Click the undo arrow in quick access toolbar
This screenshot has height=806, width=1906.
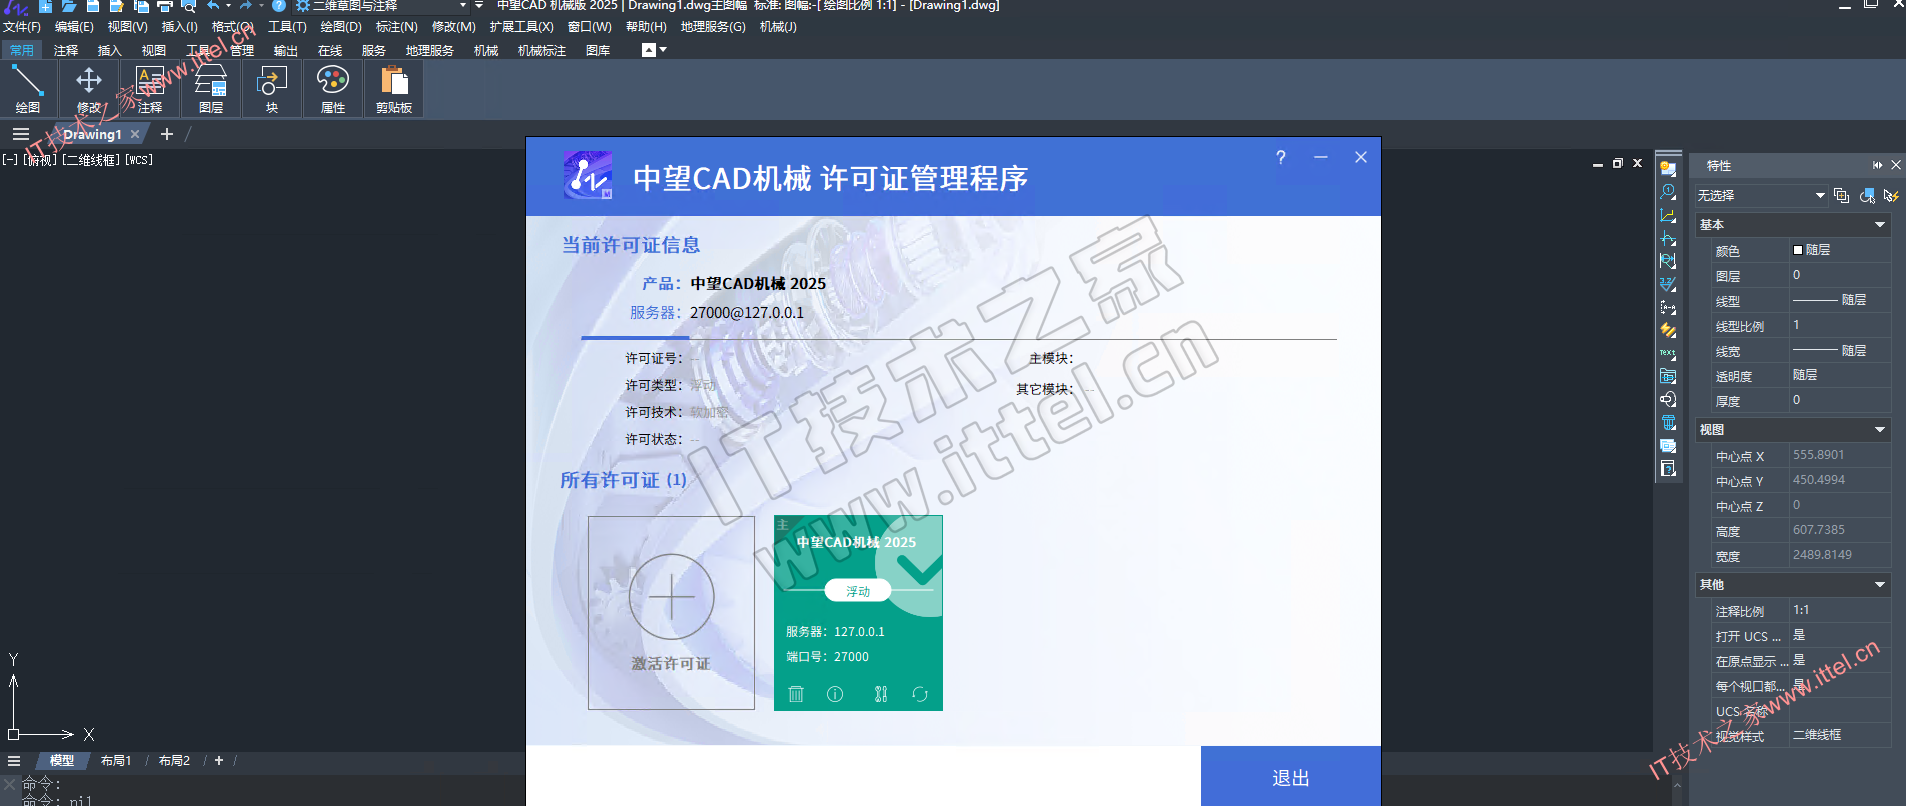click(213, 6)
